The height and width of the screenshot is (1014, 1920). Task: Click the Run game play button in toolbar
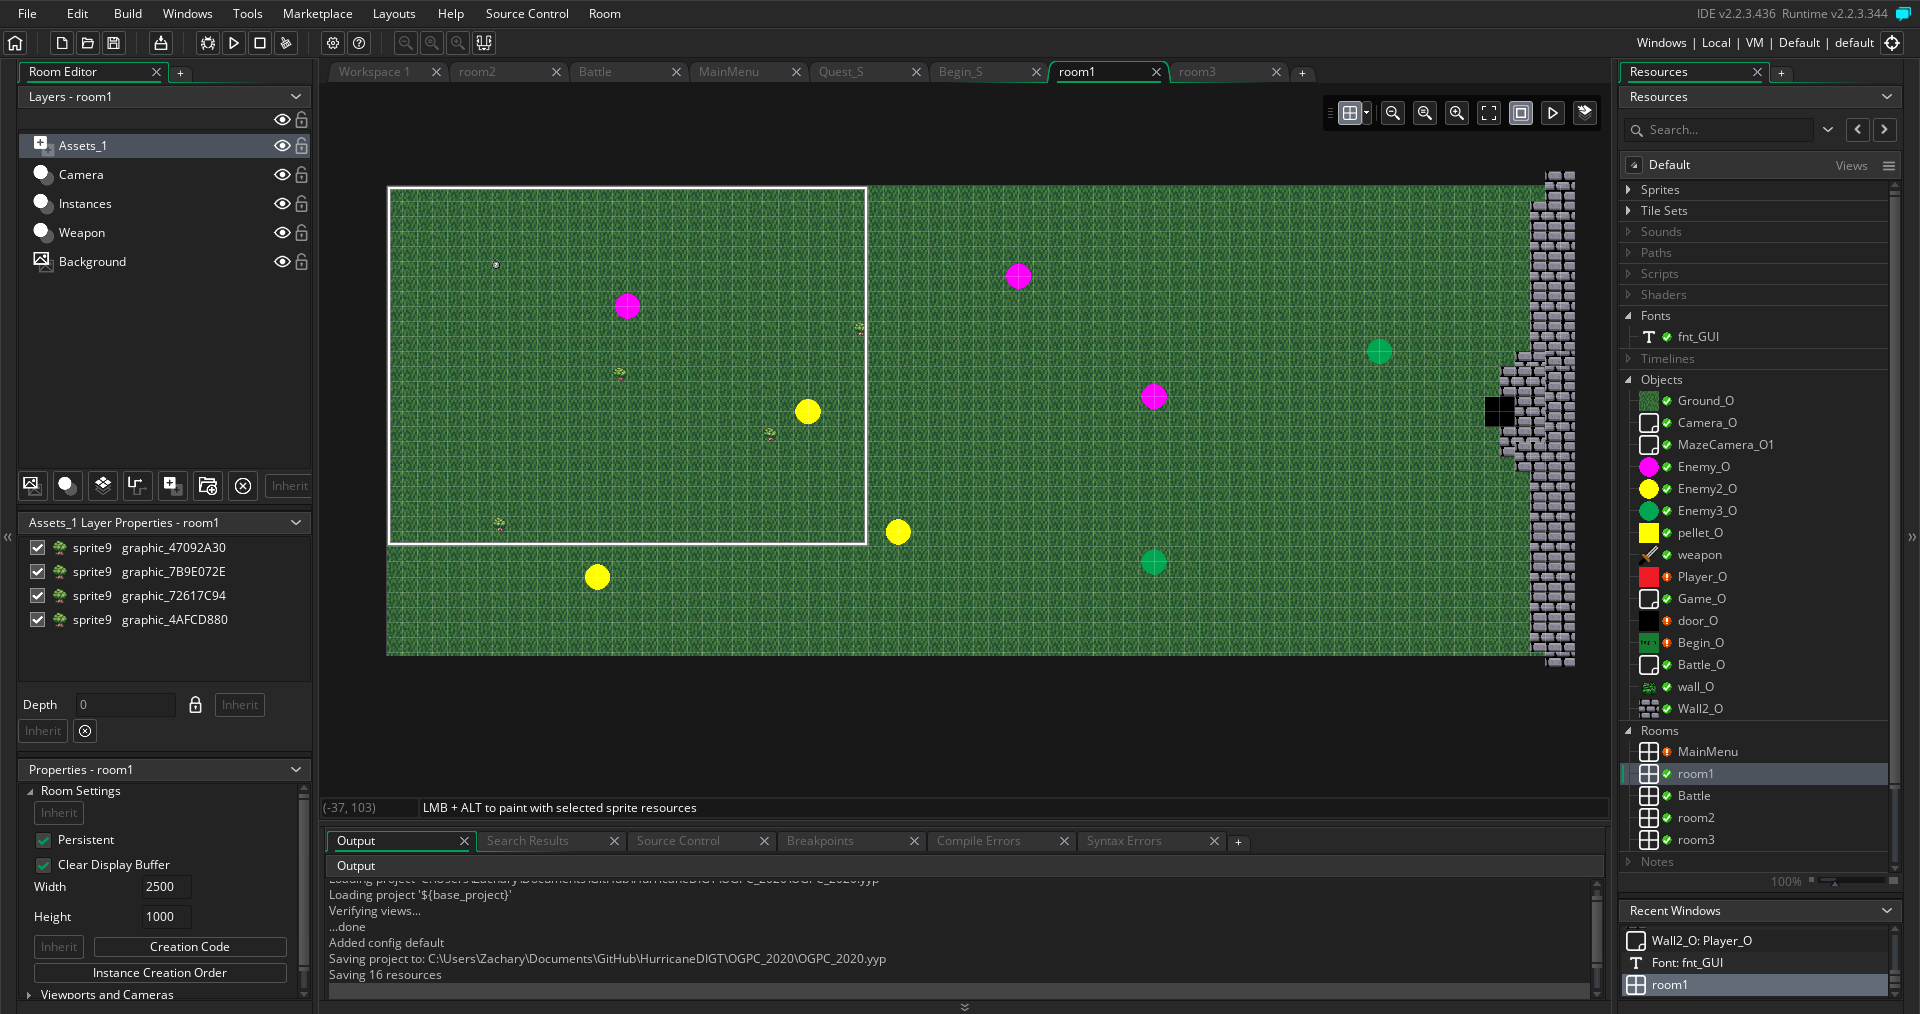click(234, 43)
